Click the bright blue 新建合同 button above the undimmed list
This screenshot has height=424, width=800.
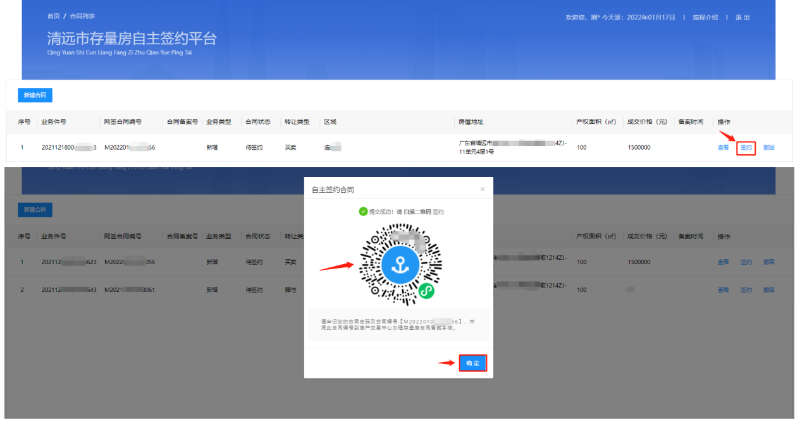35,95
